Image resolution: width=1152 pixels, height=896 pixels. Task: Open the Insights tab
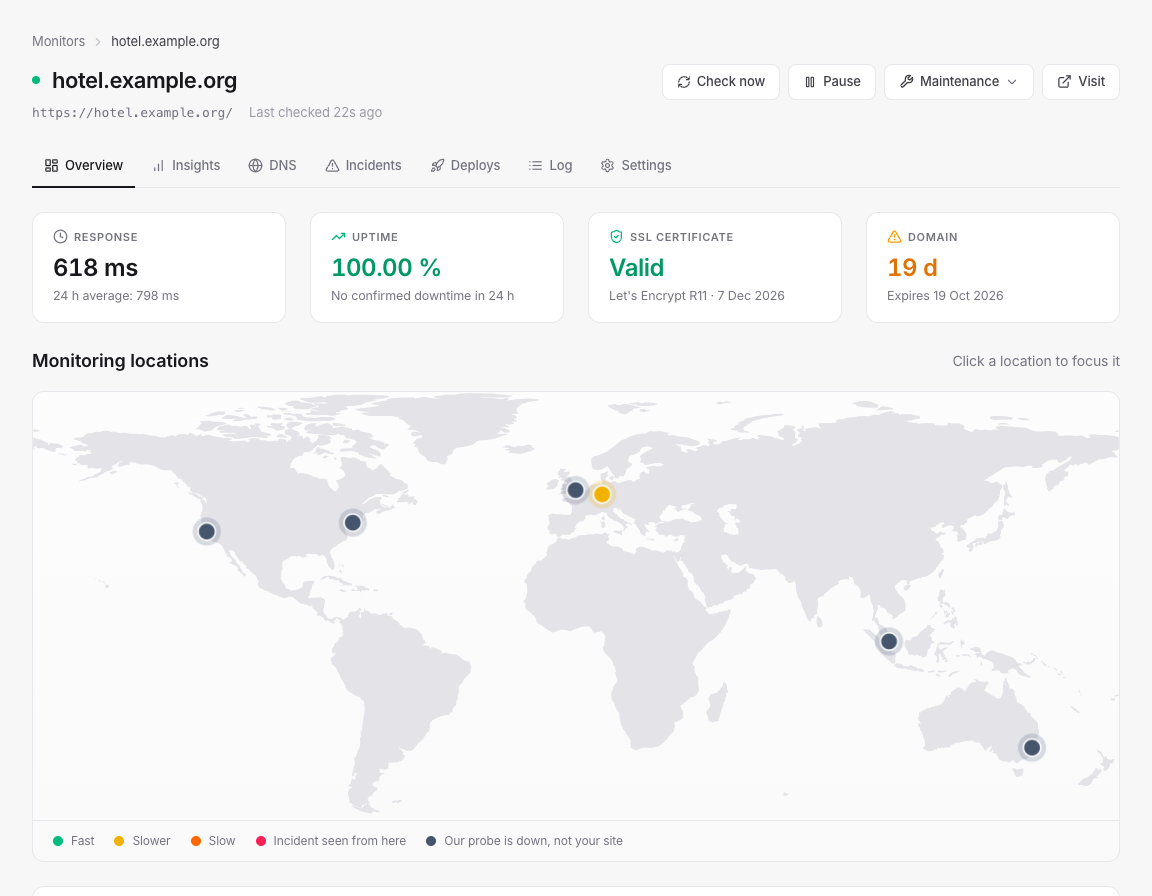[186, 165]
